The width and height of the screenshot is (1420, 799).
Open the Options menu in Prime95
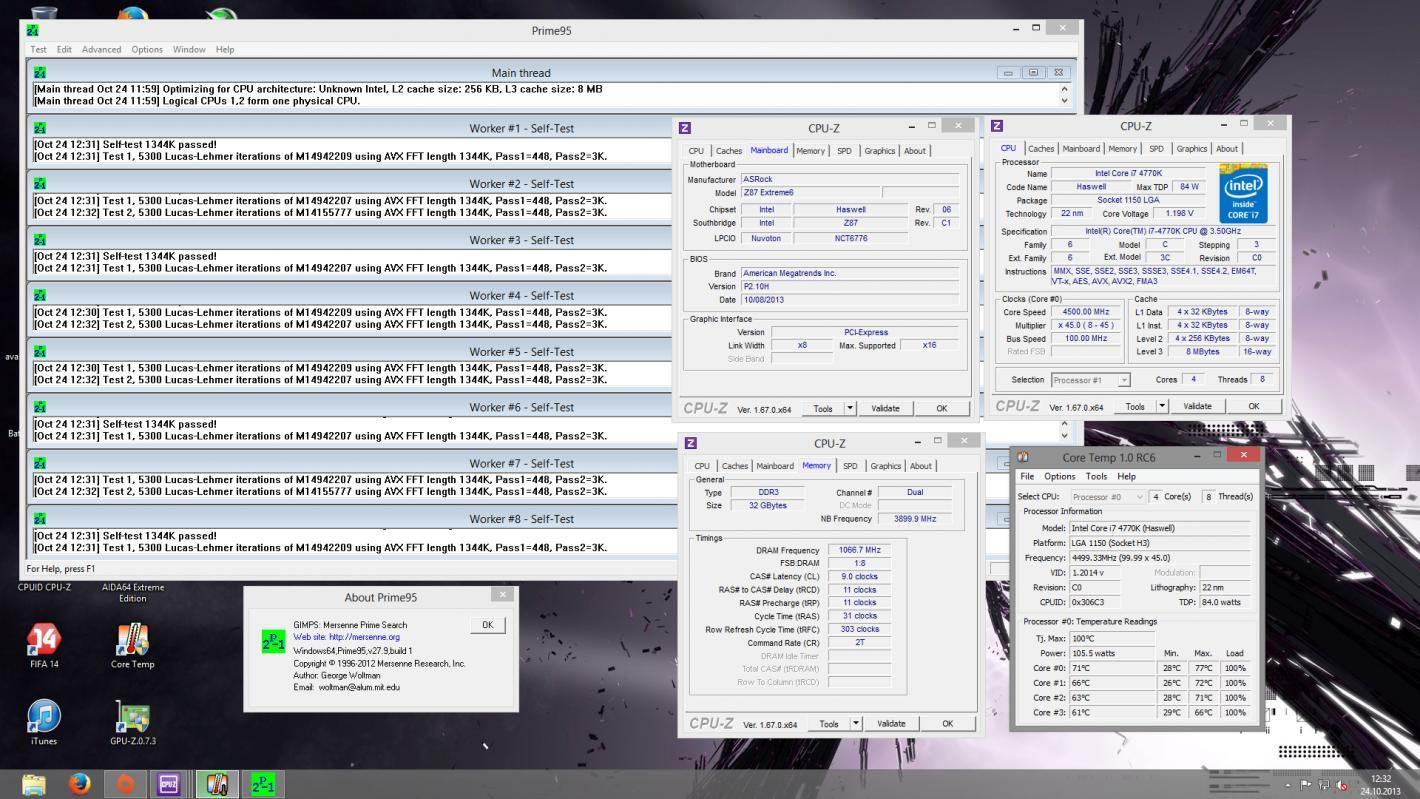[x=147, y=49]
